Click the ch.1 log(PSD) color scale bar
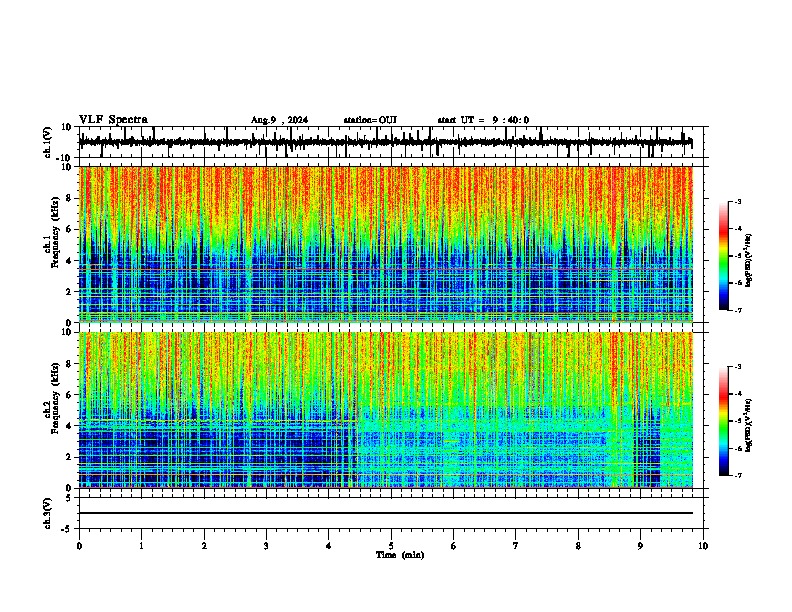The height and width of the screenshot is (612, 792). pos(723,256)
